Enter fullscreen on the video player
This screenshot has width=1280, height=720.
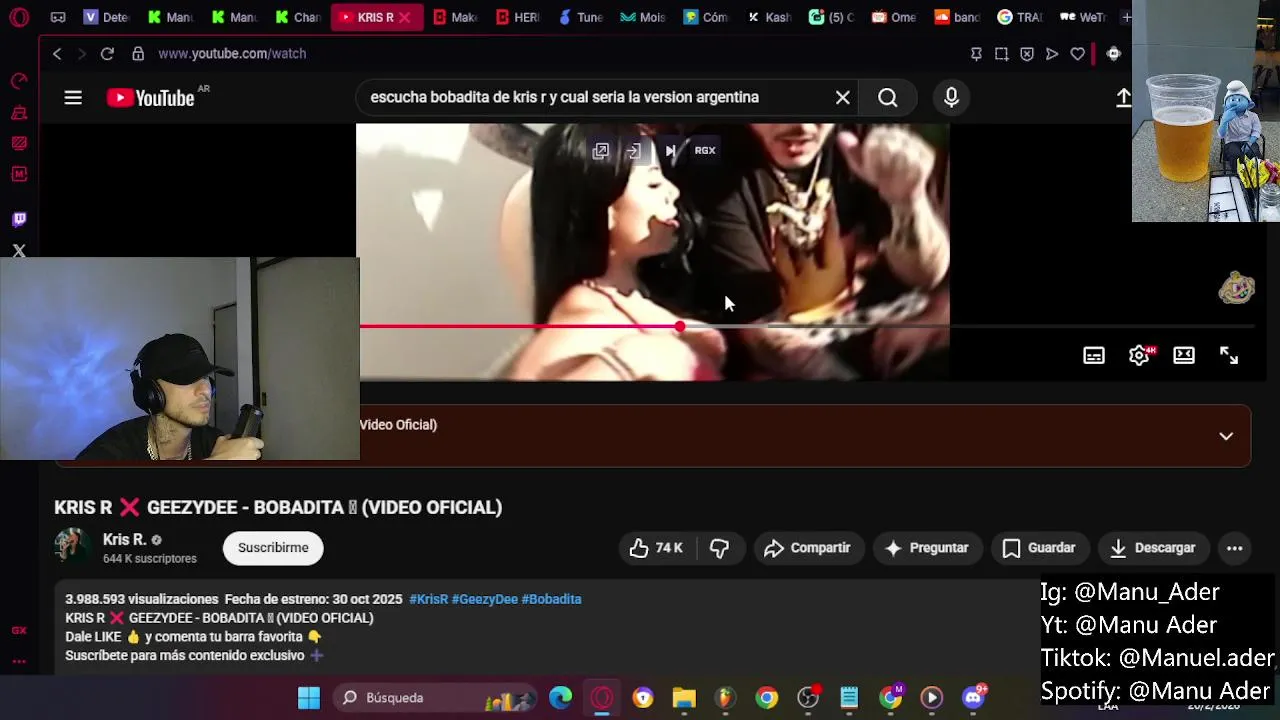tap(1229, 355)
